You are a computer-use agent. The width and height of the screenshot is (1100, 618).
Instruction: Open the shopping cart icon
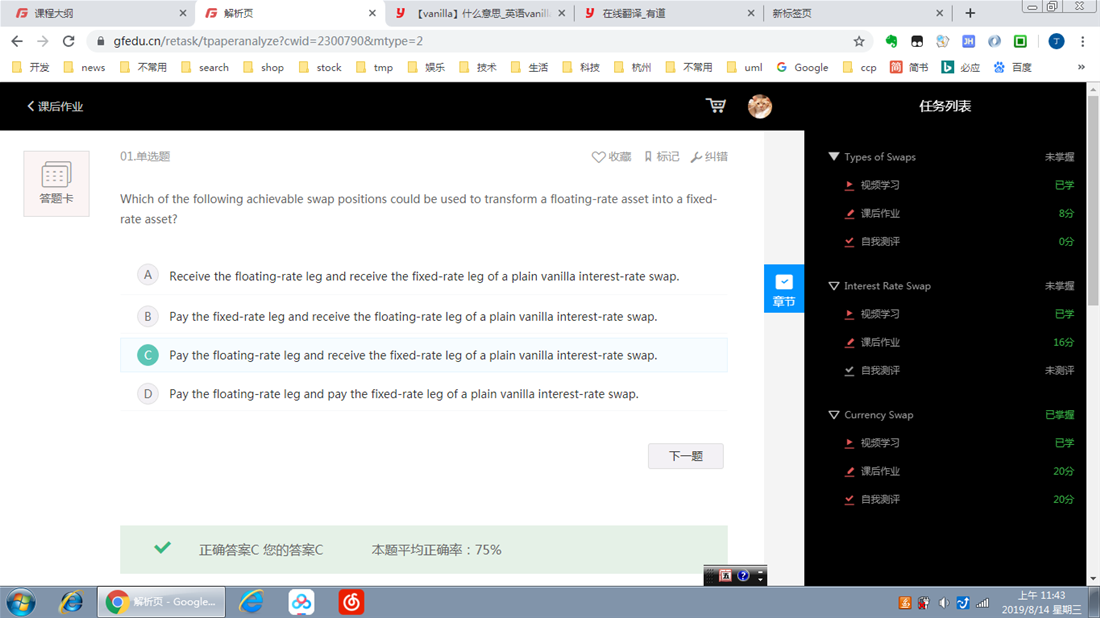(716, 106)
